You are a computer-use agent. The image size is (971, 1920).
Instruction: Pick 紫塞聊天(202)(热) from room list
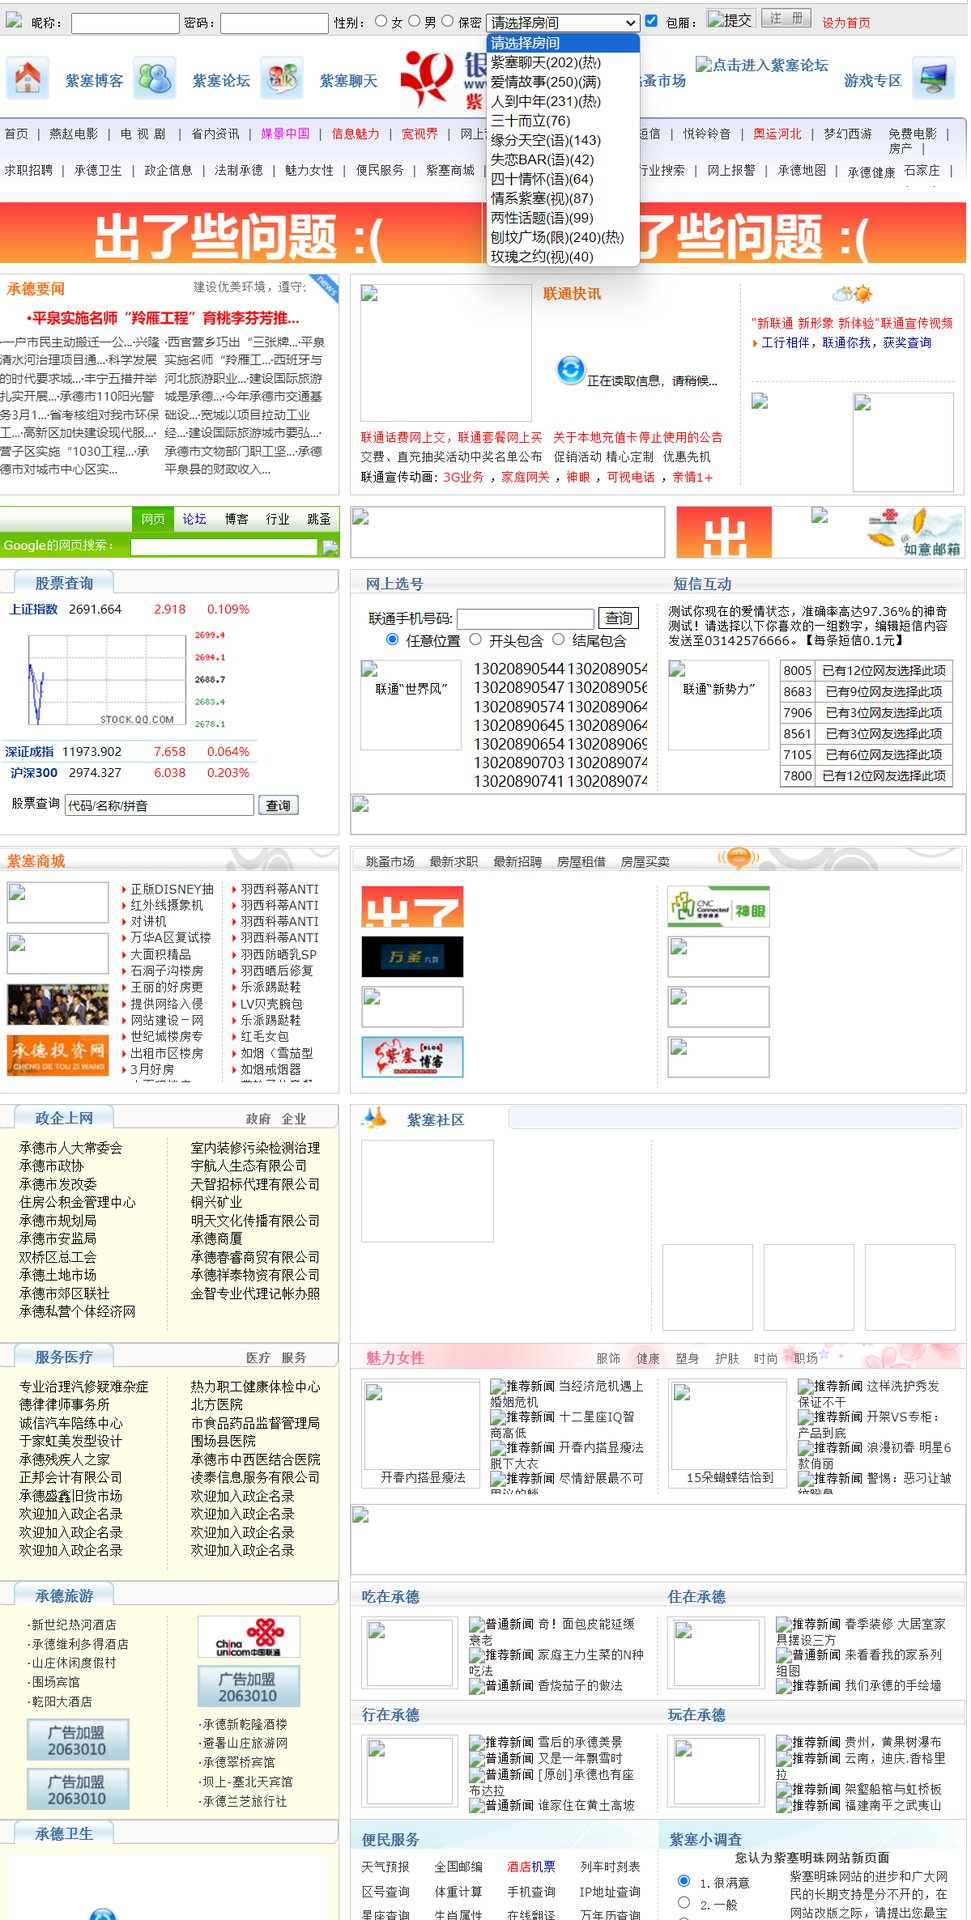tap(563, 62)
